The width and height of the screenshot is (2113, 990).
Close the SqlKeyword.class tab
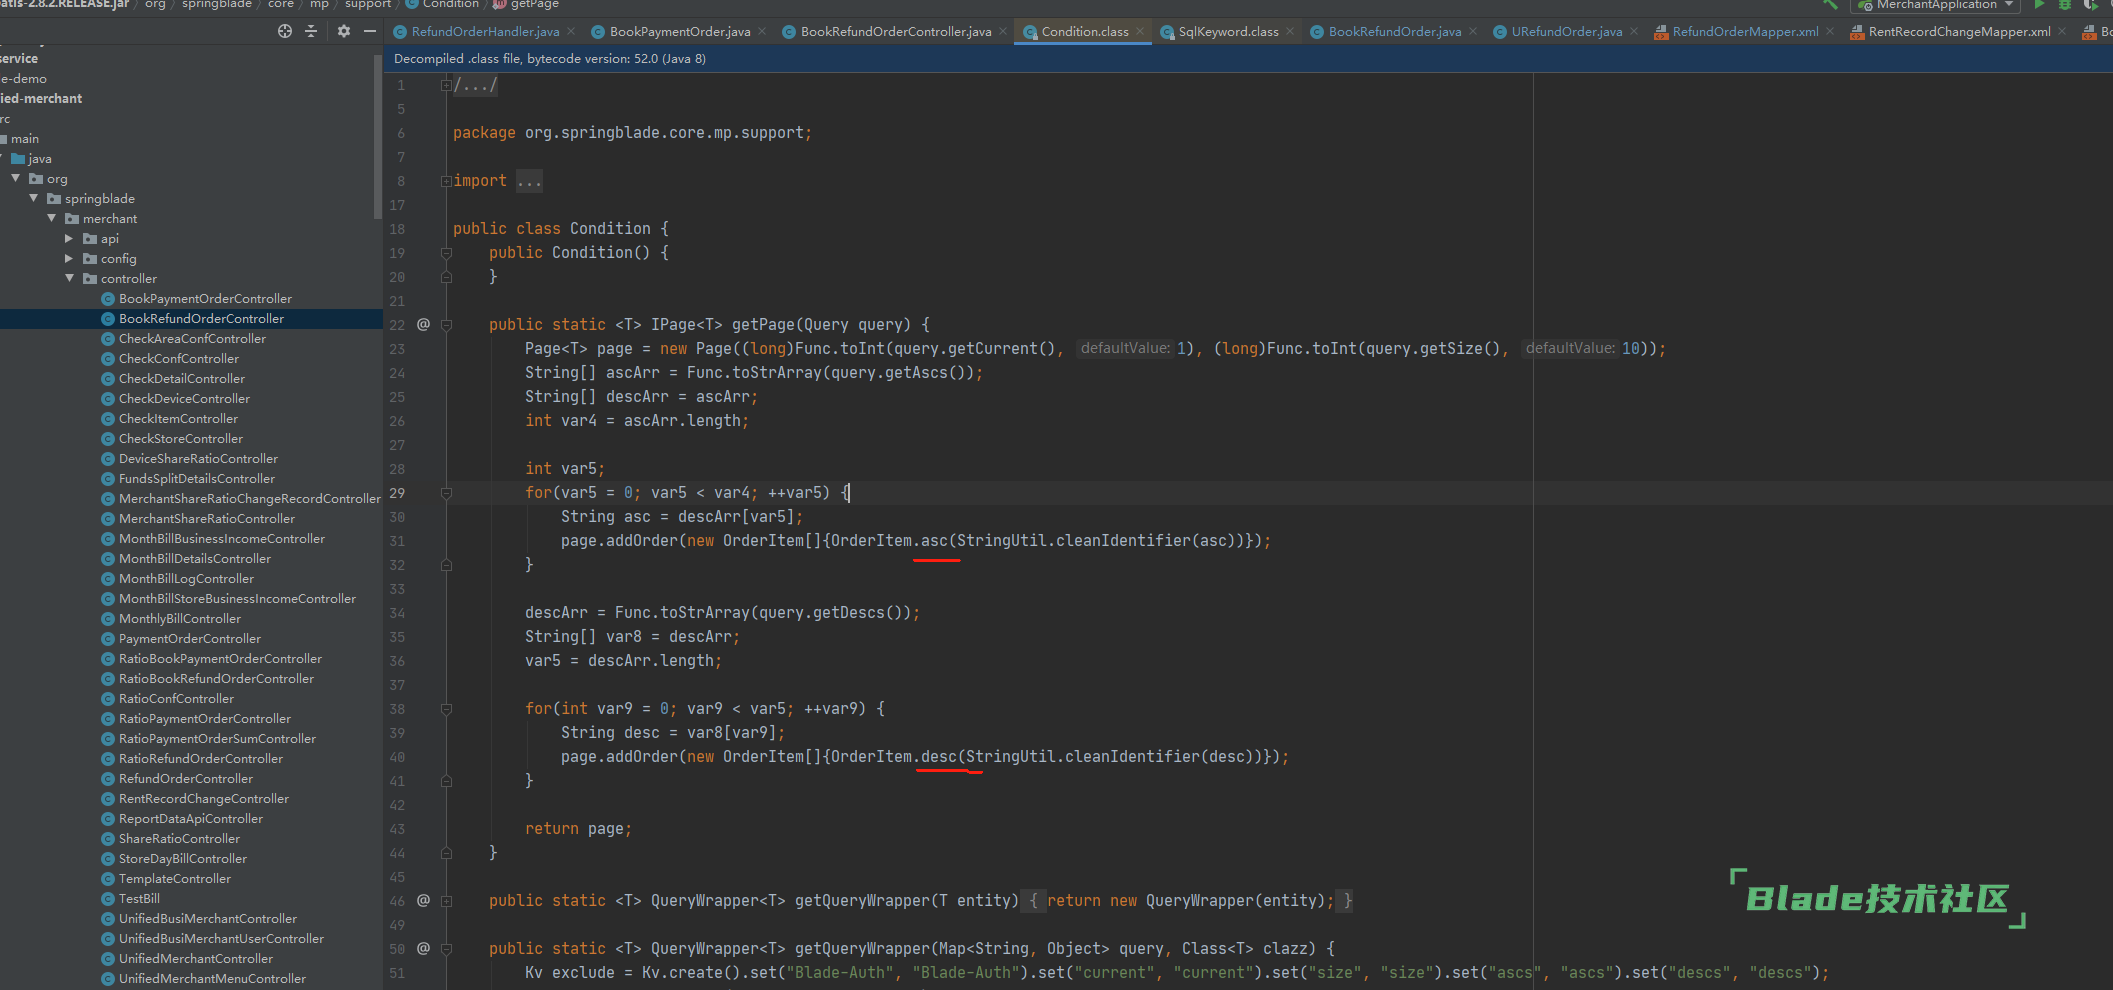point(1290,32)
